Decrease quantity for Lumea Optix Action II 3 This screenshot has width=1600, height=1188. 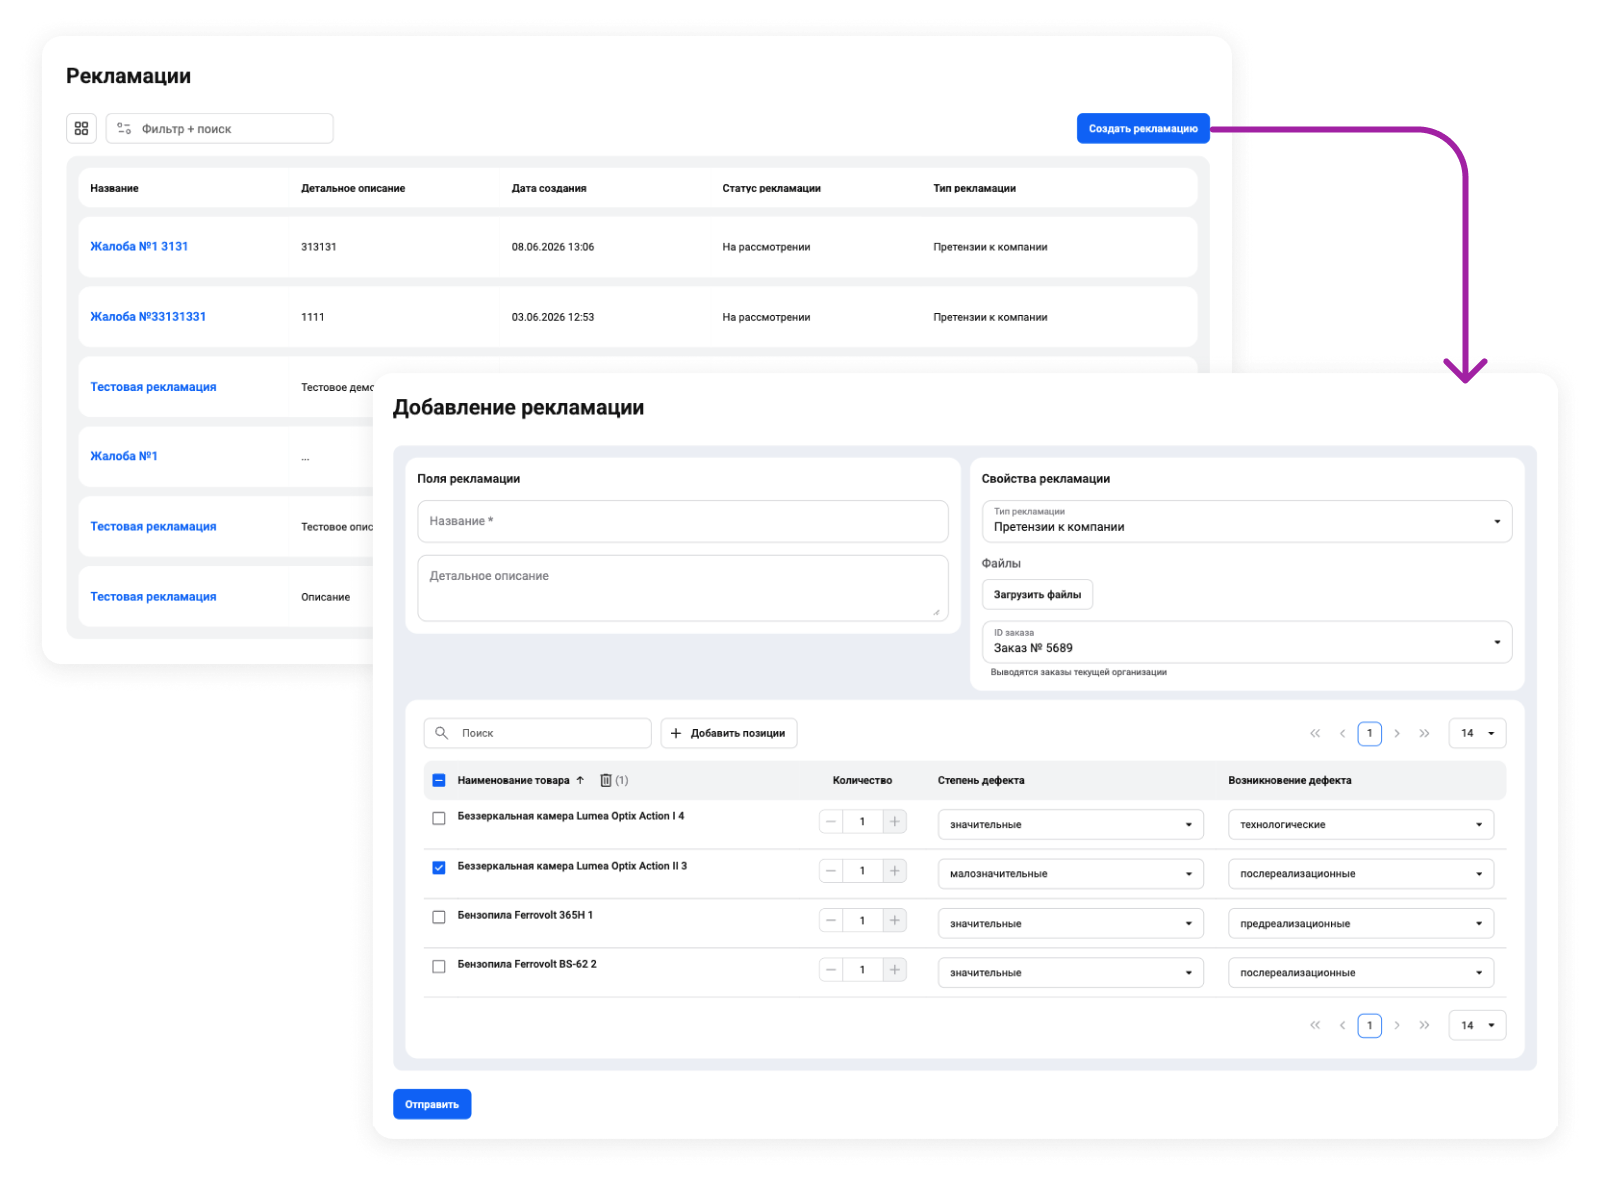pos(831,871)
